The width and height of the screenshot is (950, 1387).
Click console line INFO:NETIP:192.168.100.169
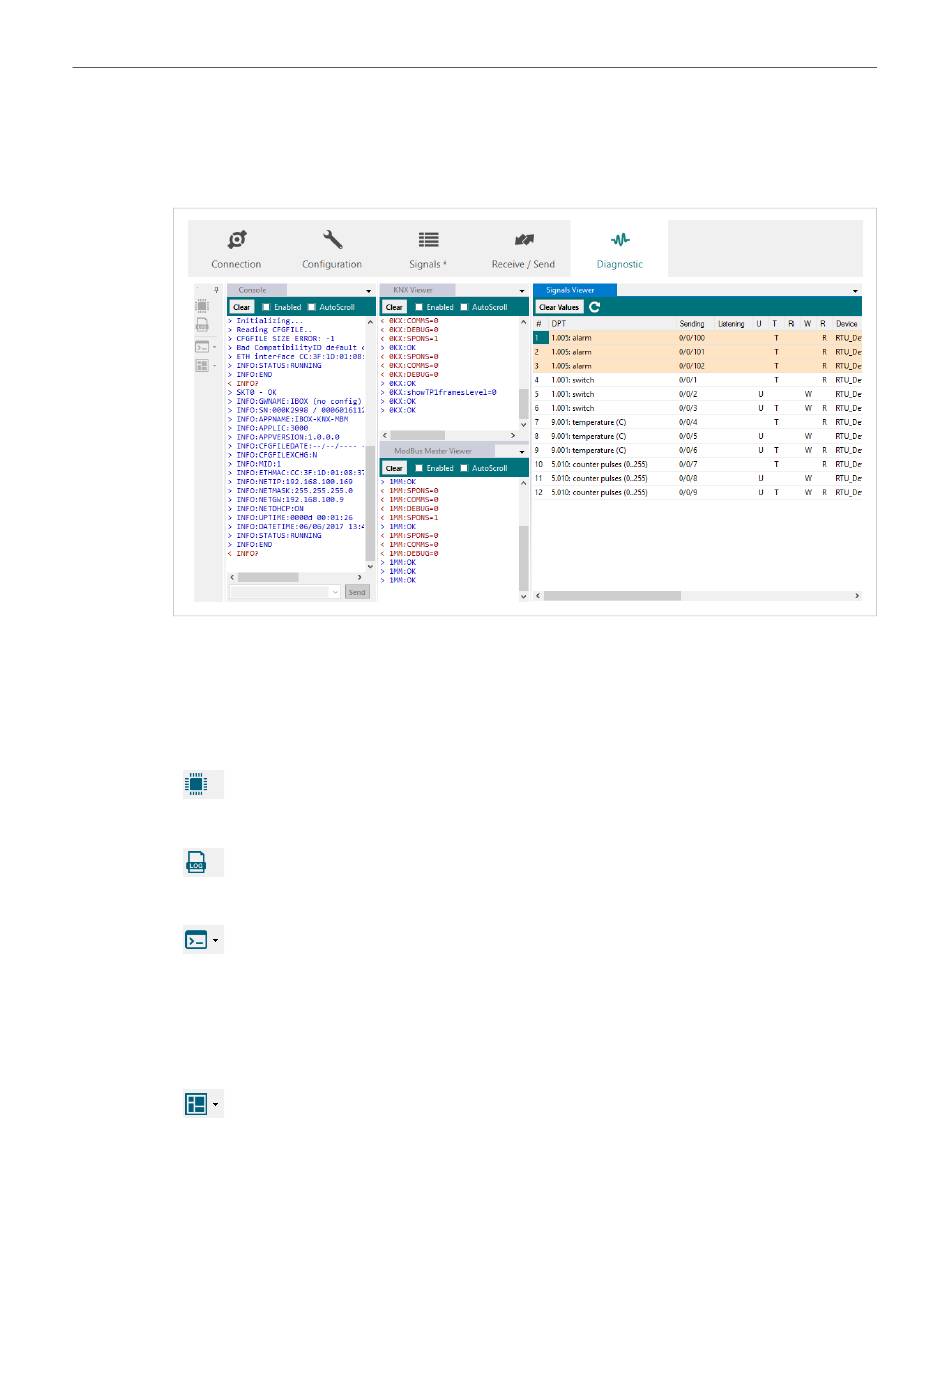click(290, 482)
